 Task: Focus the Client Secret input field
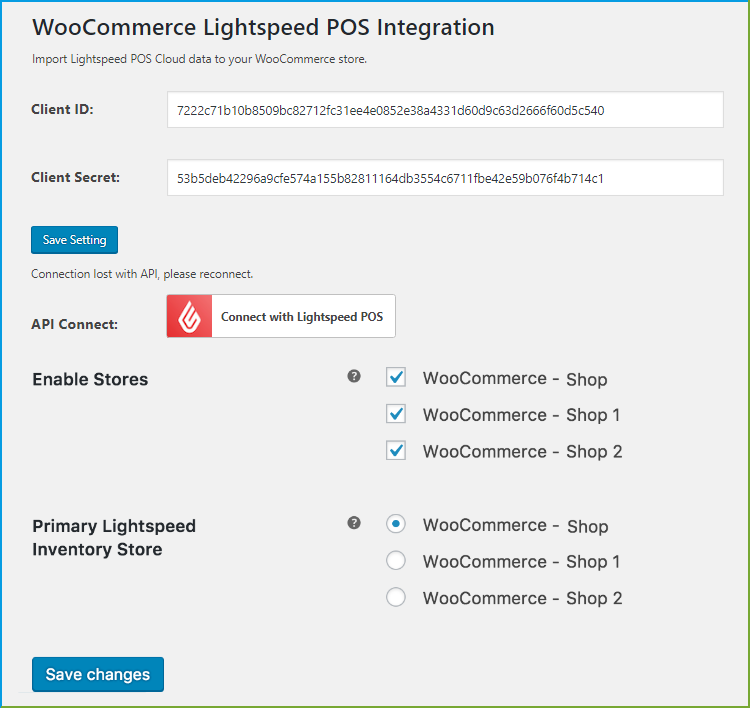(445, 178)
